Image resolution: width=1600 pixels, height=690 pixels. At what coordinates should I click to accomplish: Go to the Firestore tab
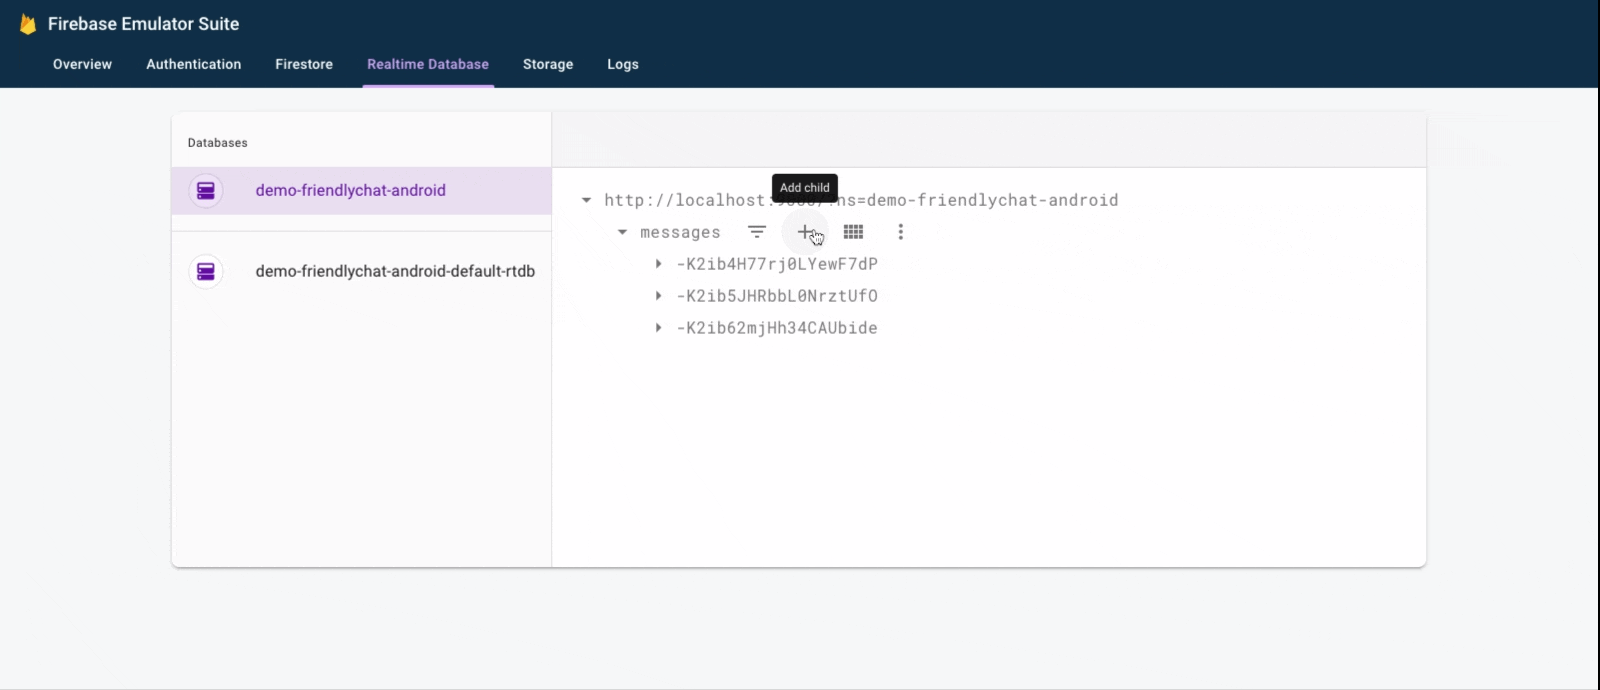(x=304, y=64)
